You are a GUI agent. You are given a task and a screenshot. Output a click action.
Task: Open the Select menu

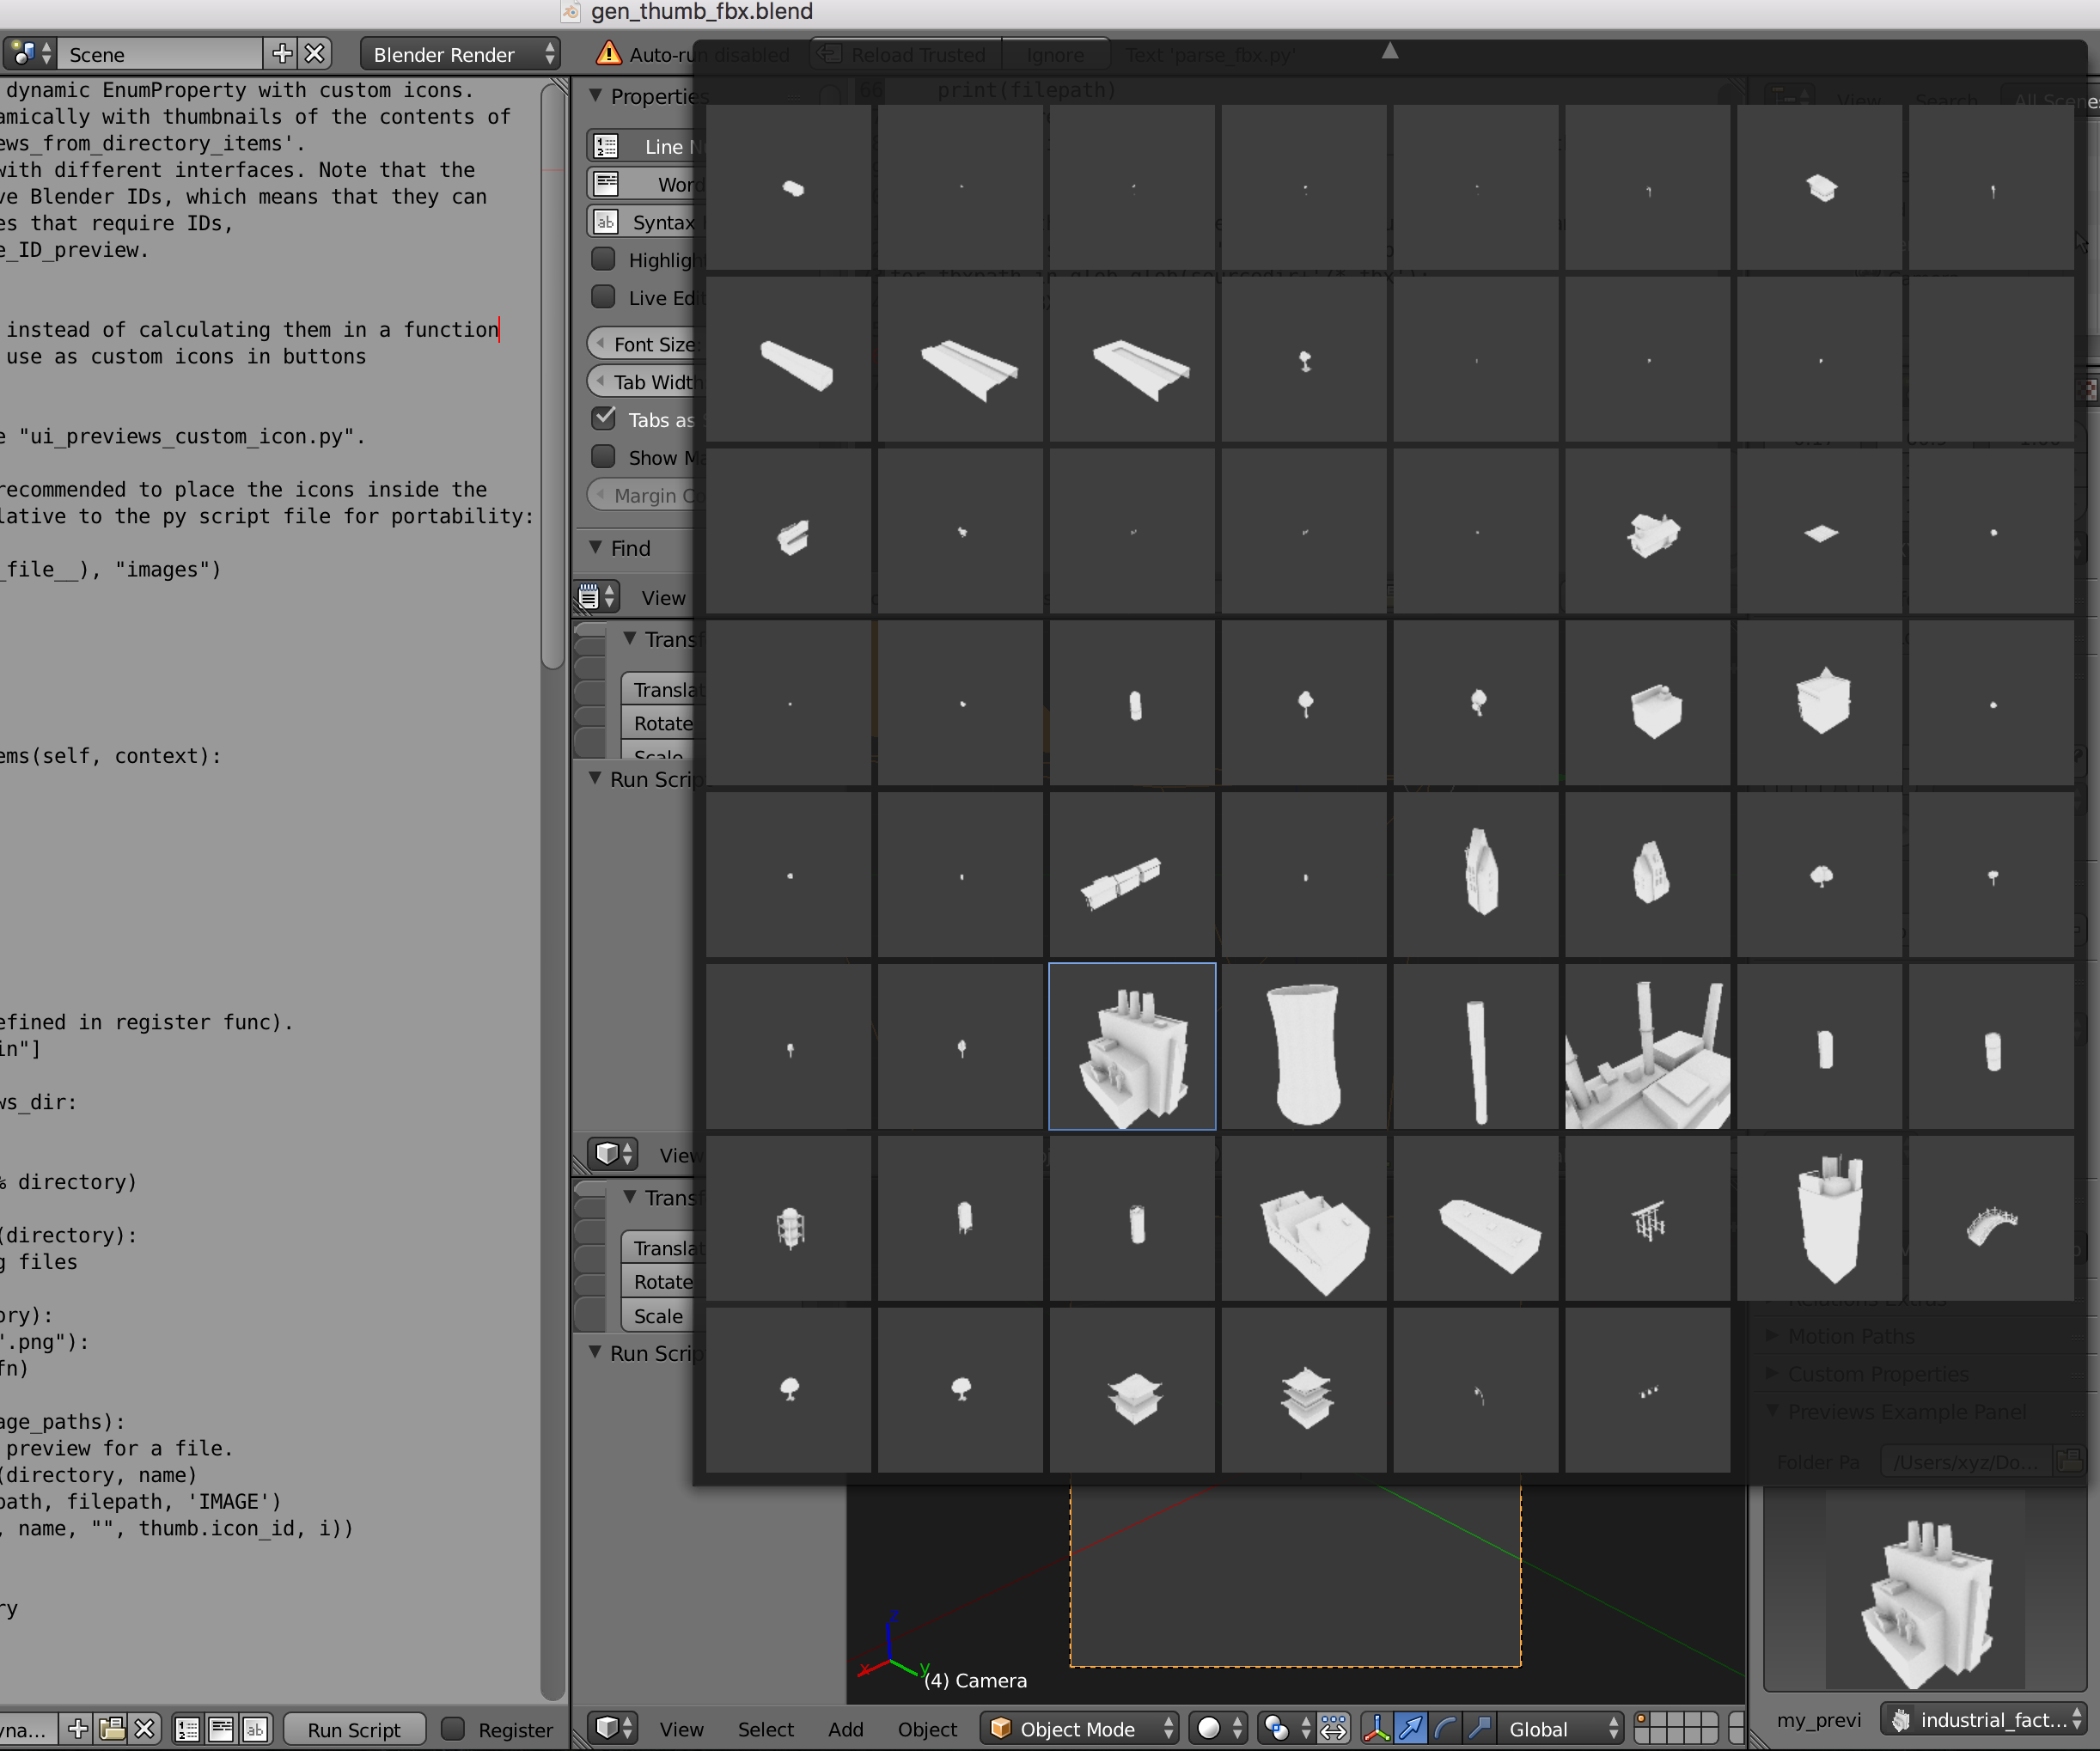click(x=765, y=1729)
